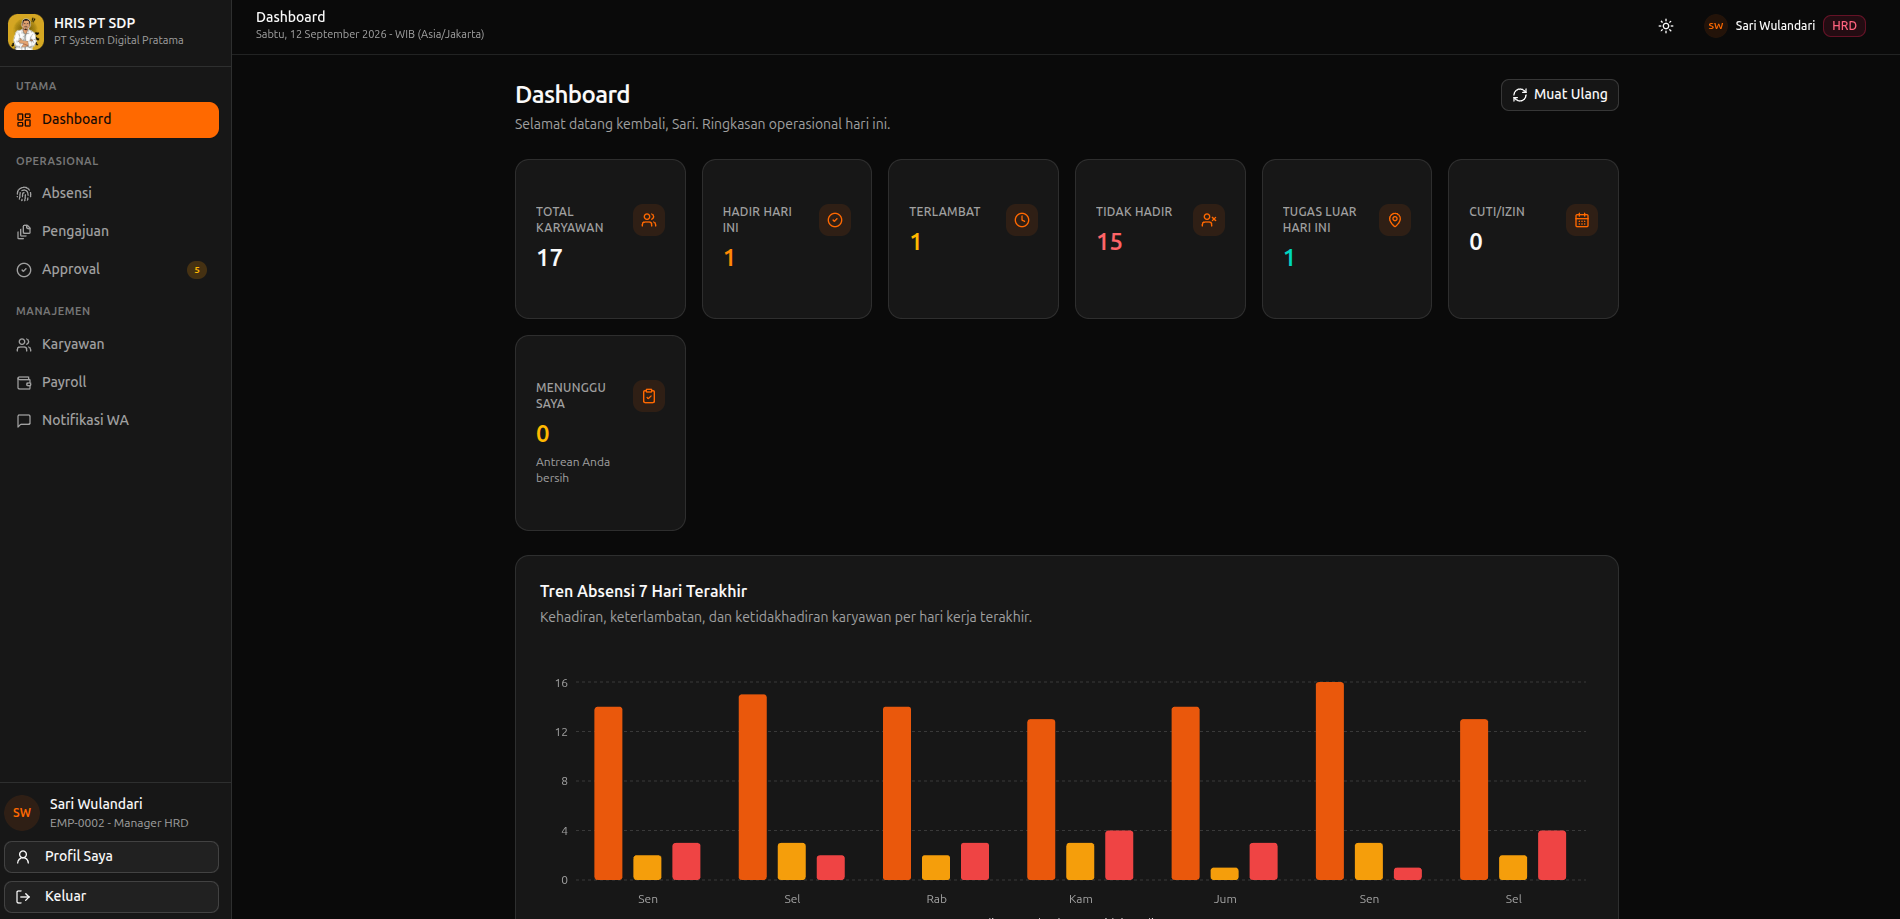1900x919 pixels.
Task: Click the Keluar logout button
Action: pyautogui.click(x=111, y=897)
